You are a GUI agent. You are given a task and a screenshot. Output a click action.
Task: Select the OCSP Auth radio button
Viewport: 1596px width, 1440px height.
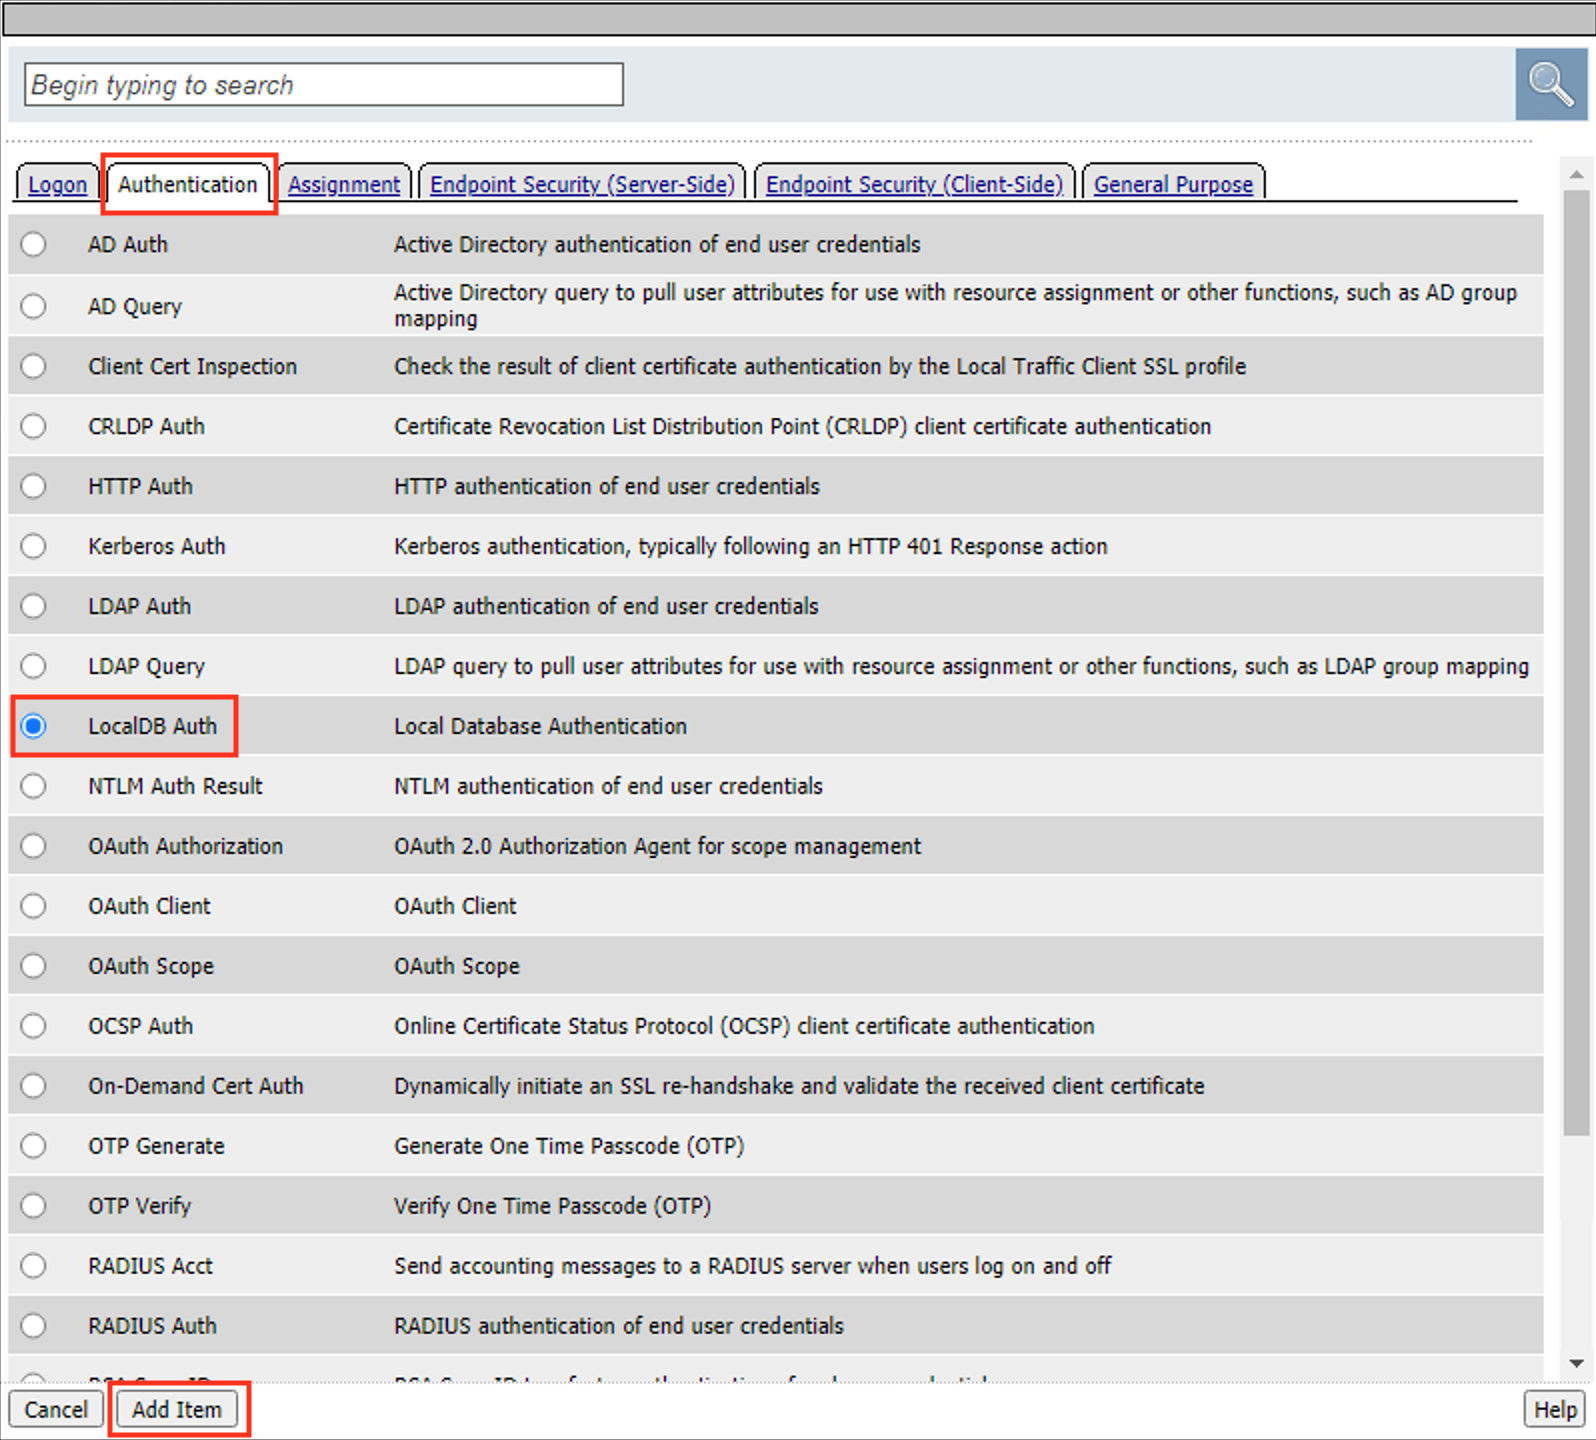(34, 1026)
